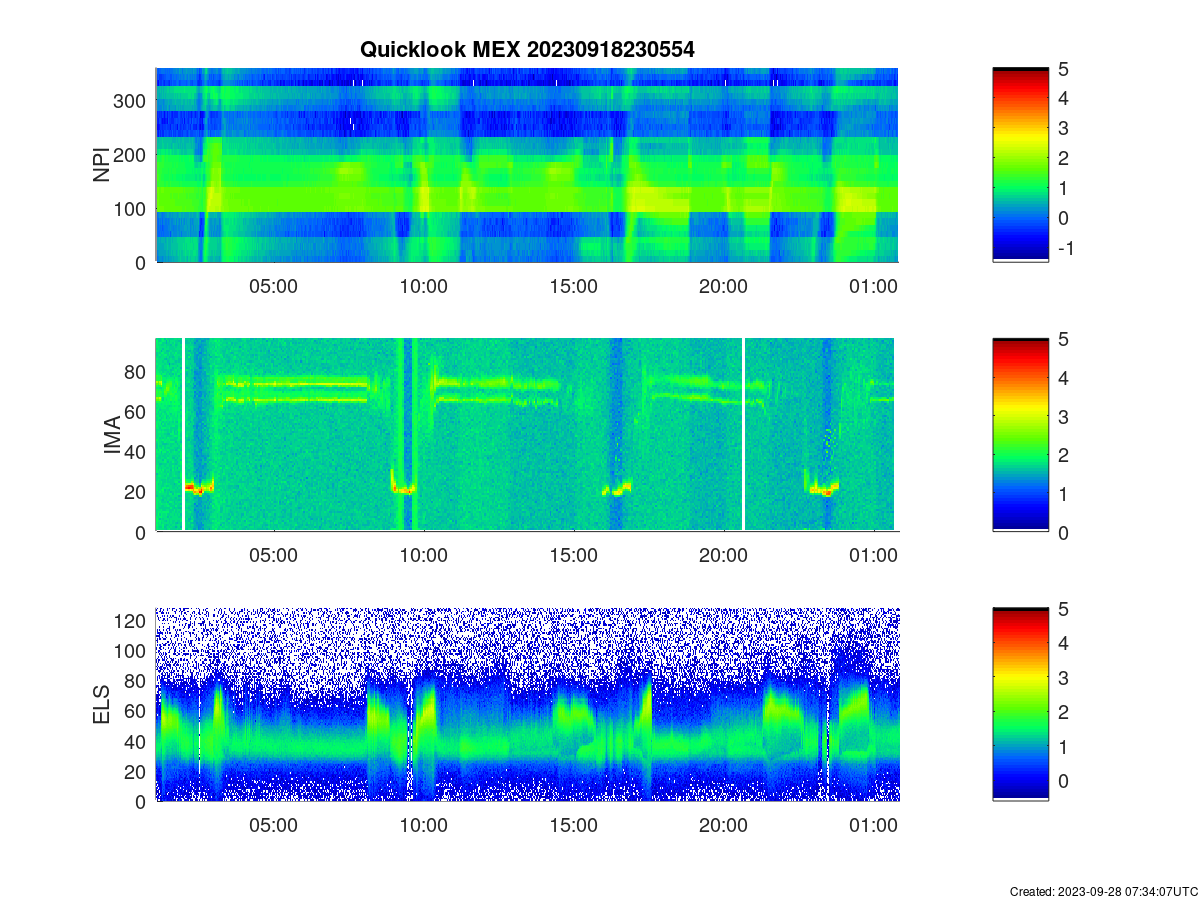Select the ELS spectrogram plot area
Screen dimensions: 1200x900
pyautogui.click(x=527, y=704)
